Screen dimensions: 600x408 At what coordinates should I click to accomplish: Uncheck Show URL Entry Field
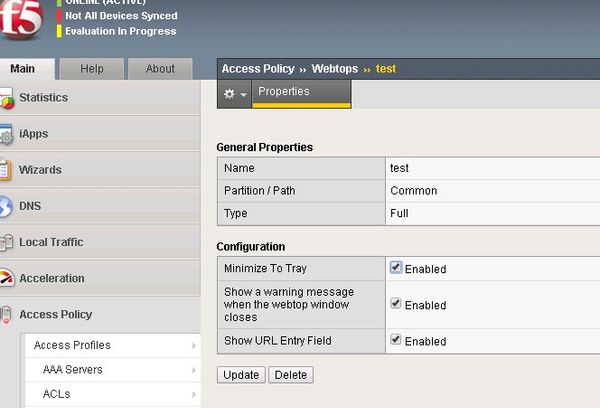click(396, 340)
